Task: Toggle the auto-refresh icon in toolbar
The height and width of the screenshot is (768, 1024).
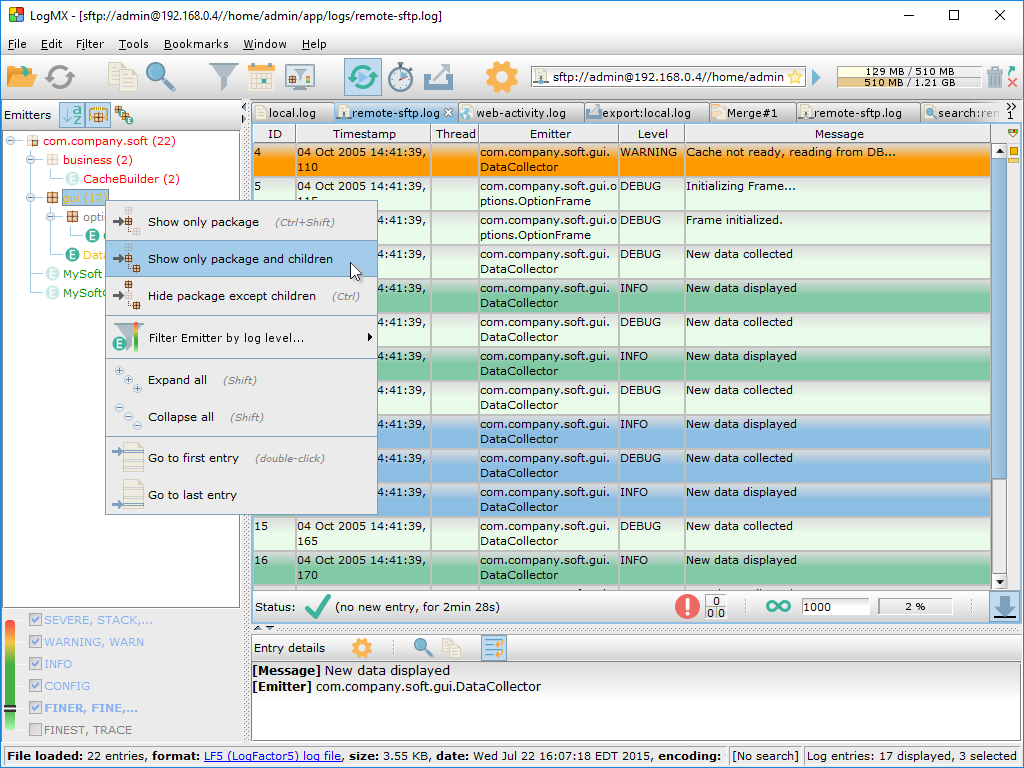Action: [362, 77]
